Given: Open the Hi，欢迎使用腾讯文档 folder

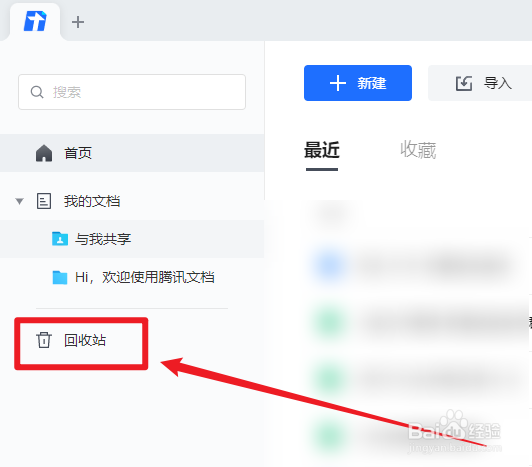Looking at the screenshot, I should [132, 277].
